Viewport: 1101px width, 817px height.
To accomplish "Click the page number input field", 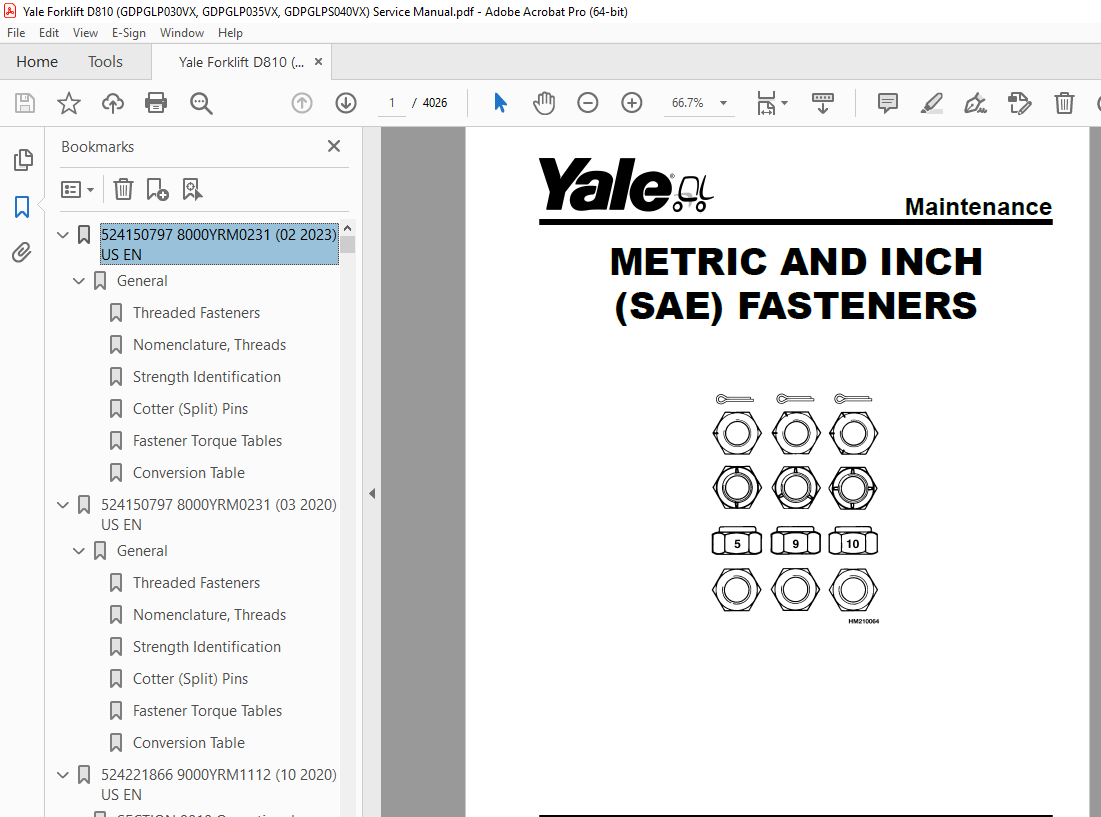I will click(x=392, y=103).
